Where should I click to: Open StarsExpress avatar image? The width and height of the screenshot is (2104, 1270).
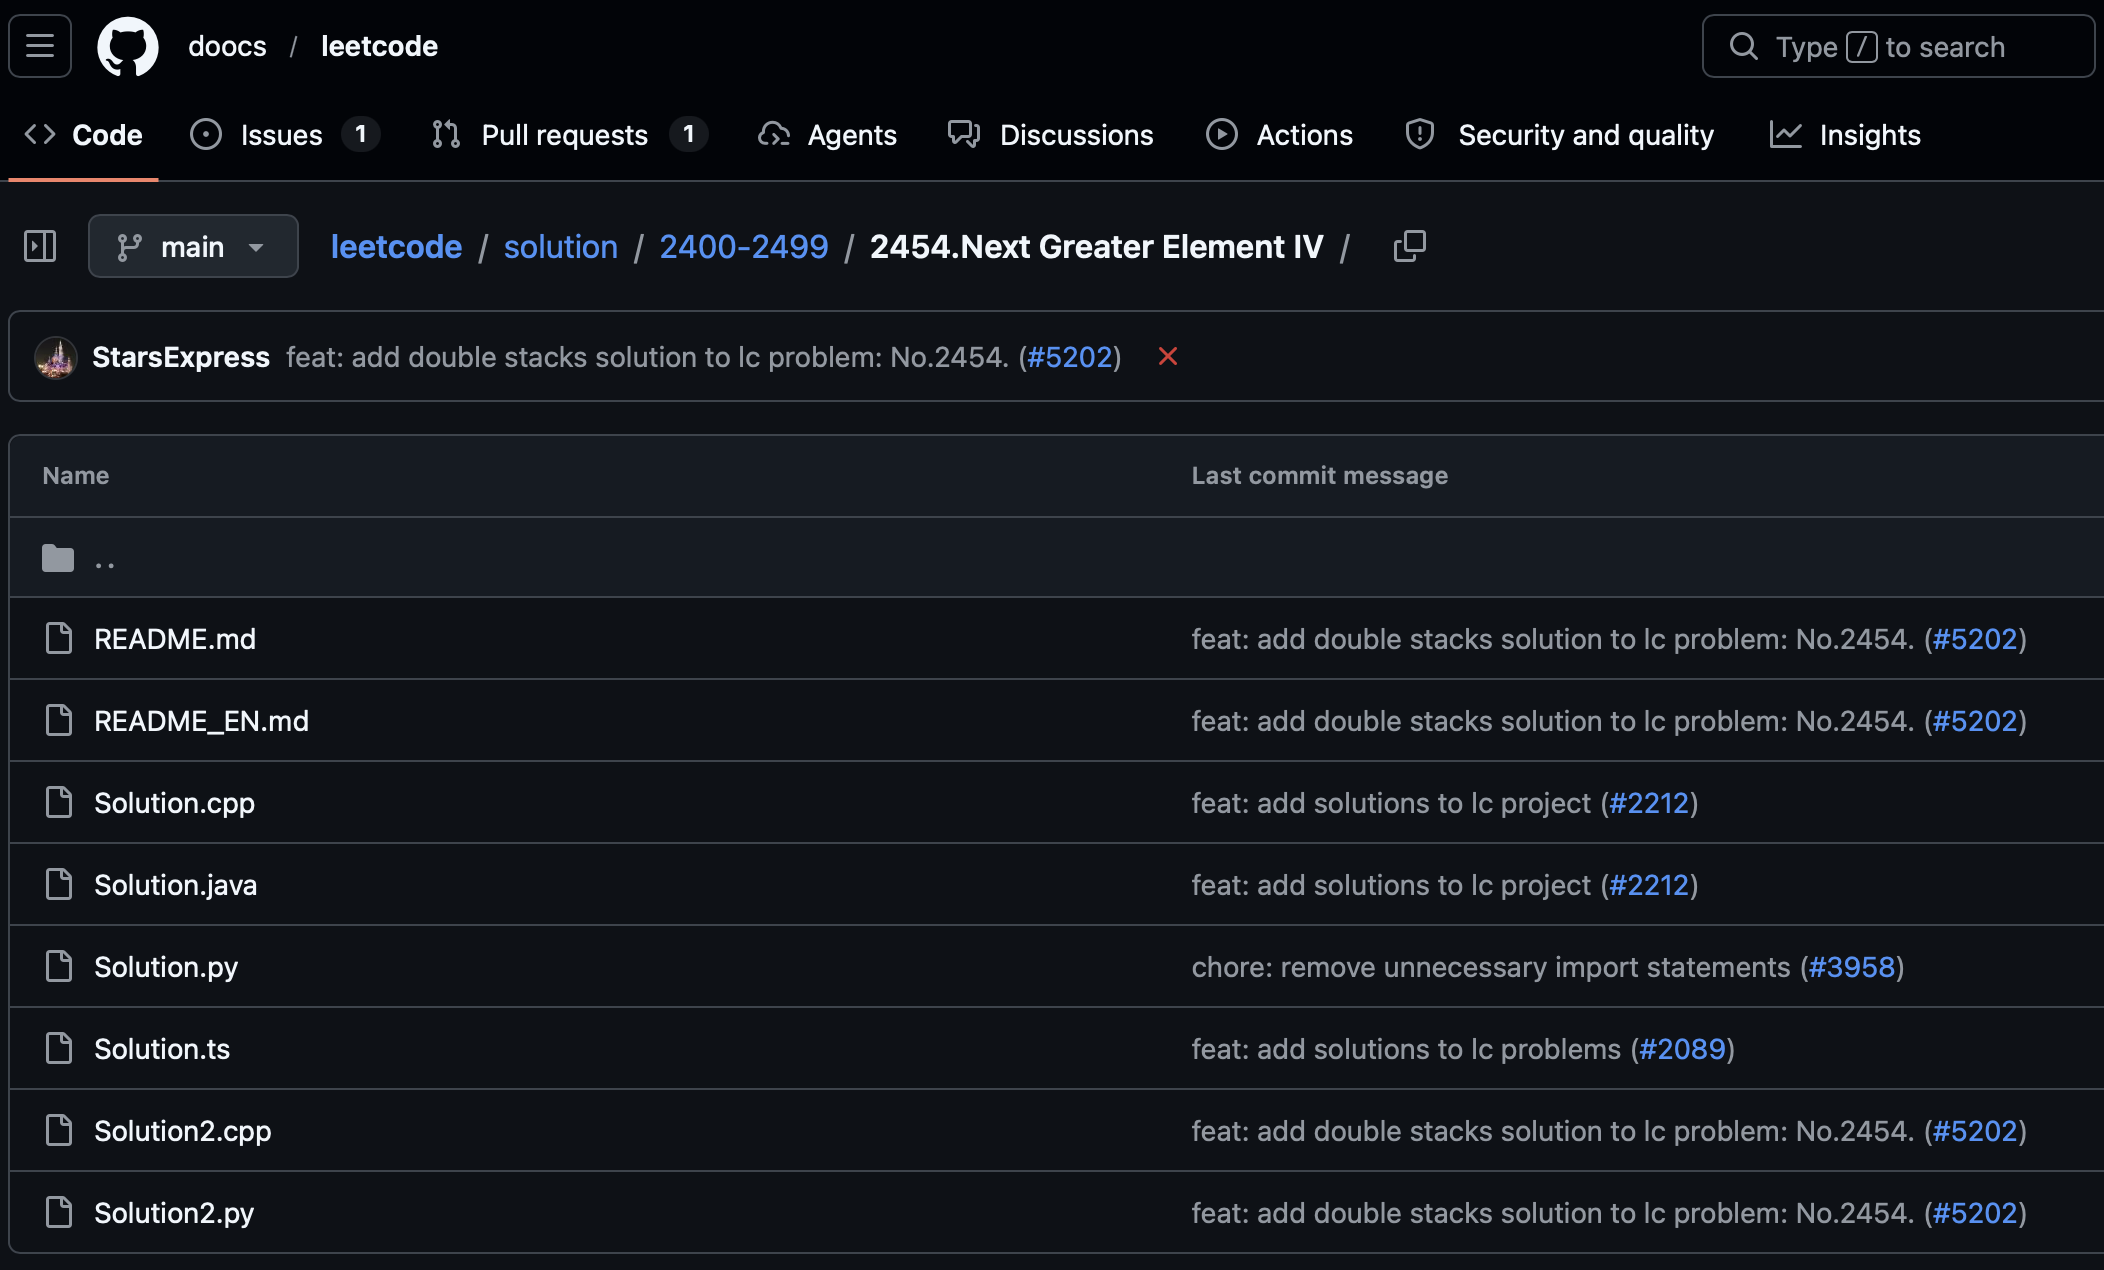pos(56,357)
